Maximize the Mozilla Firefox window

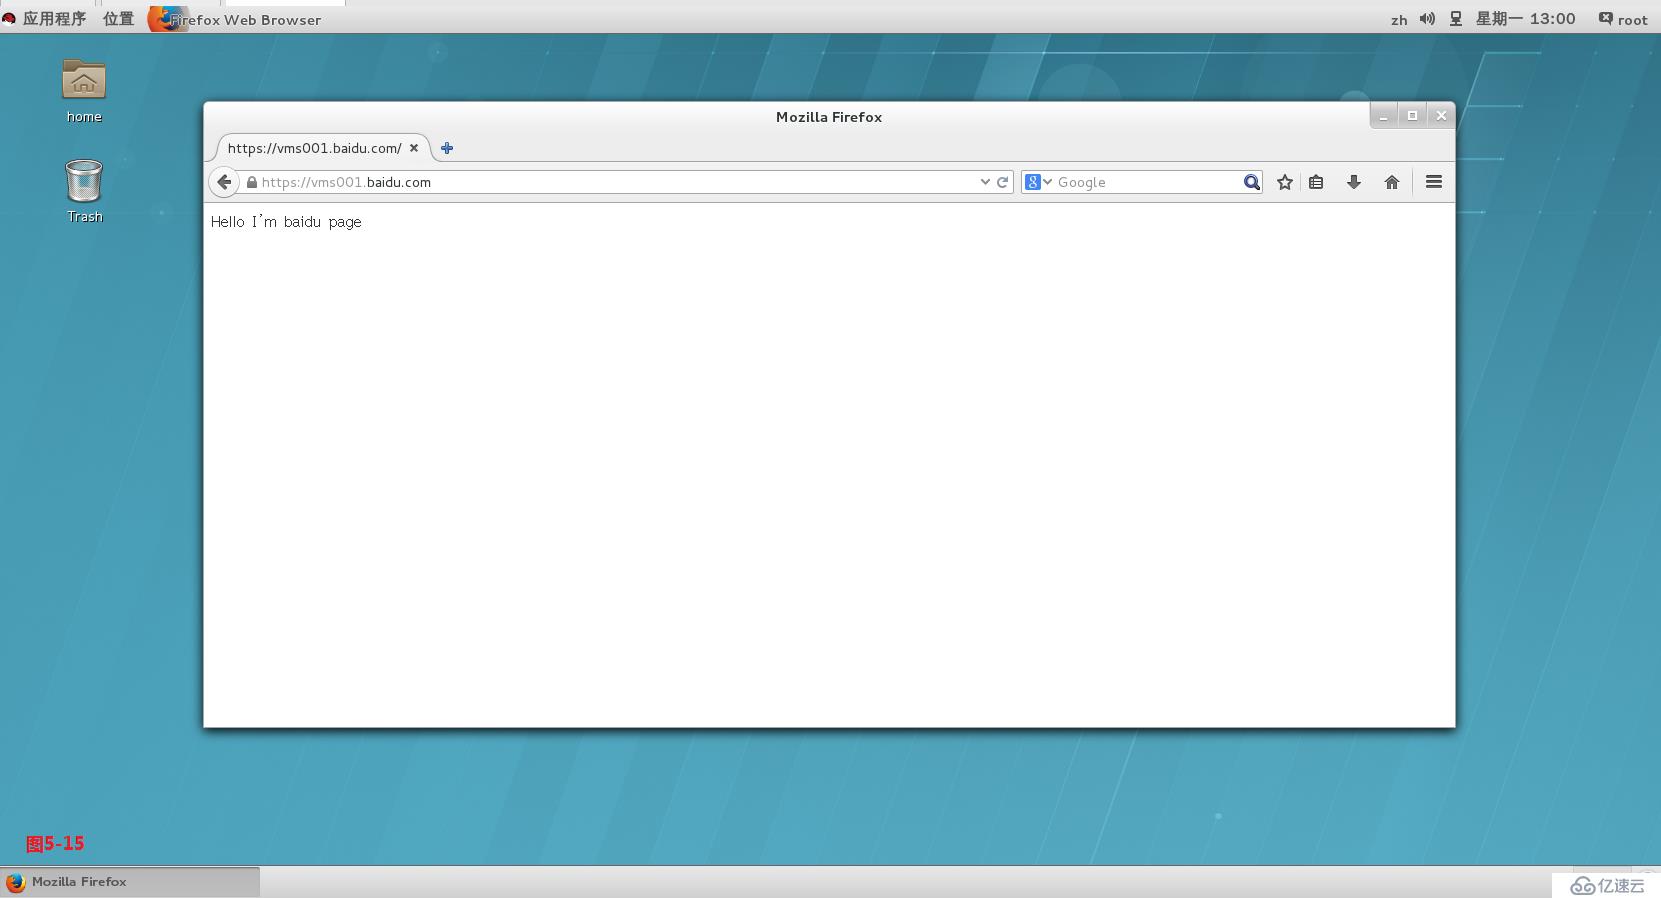point(1412,116)
